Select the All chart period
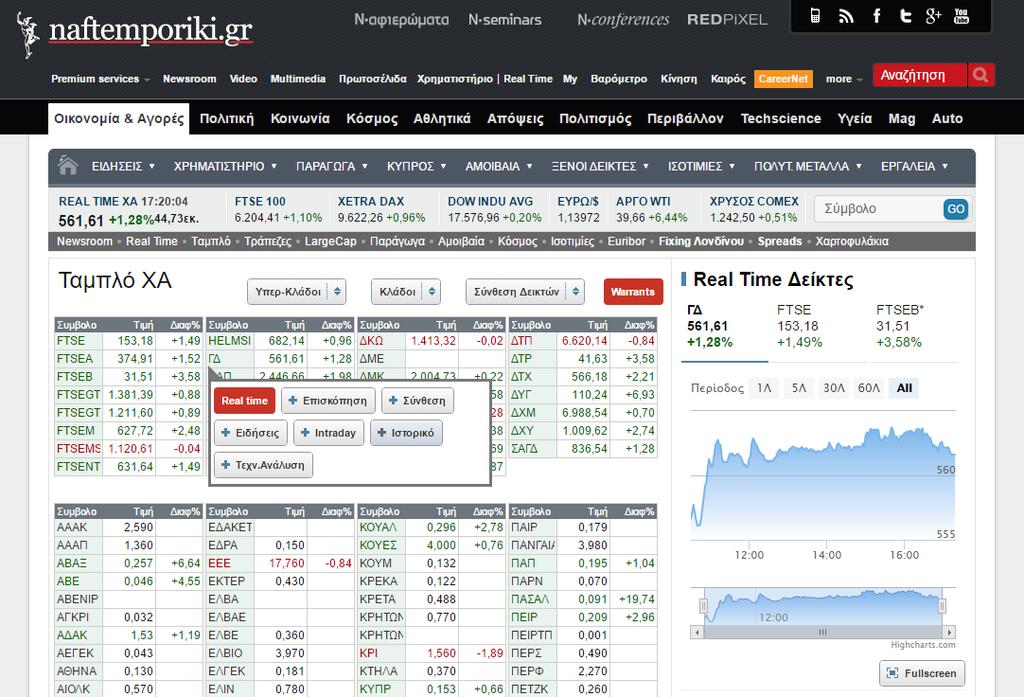The image size is (1024, 697). tap(904, 388)
